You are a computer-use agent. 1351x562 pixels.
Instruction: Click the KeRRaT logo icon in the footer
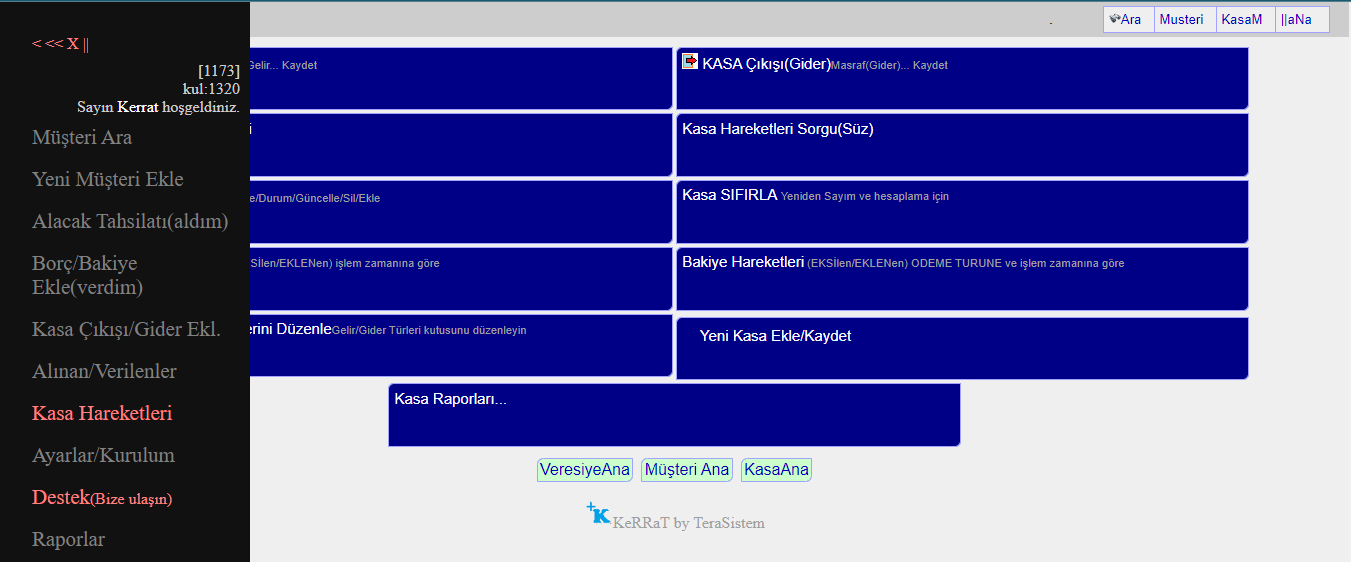point(598,514)
